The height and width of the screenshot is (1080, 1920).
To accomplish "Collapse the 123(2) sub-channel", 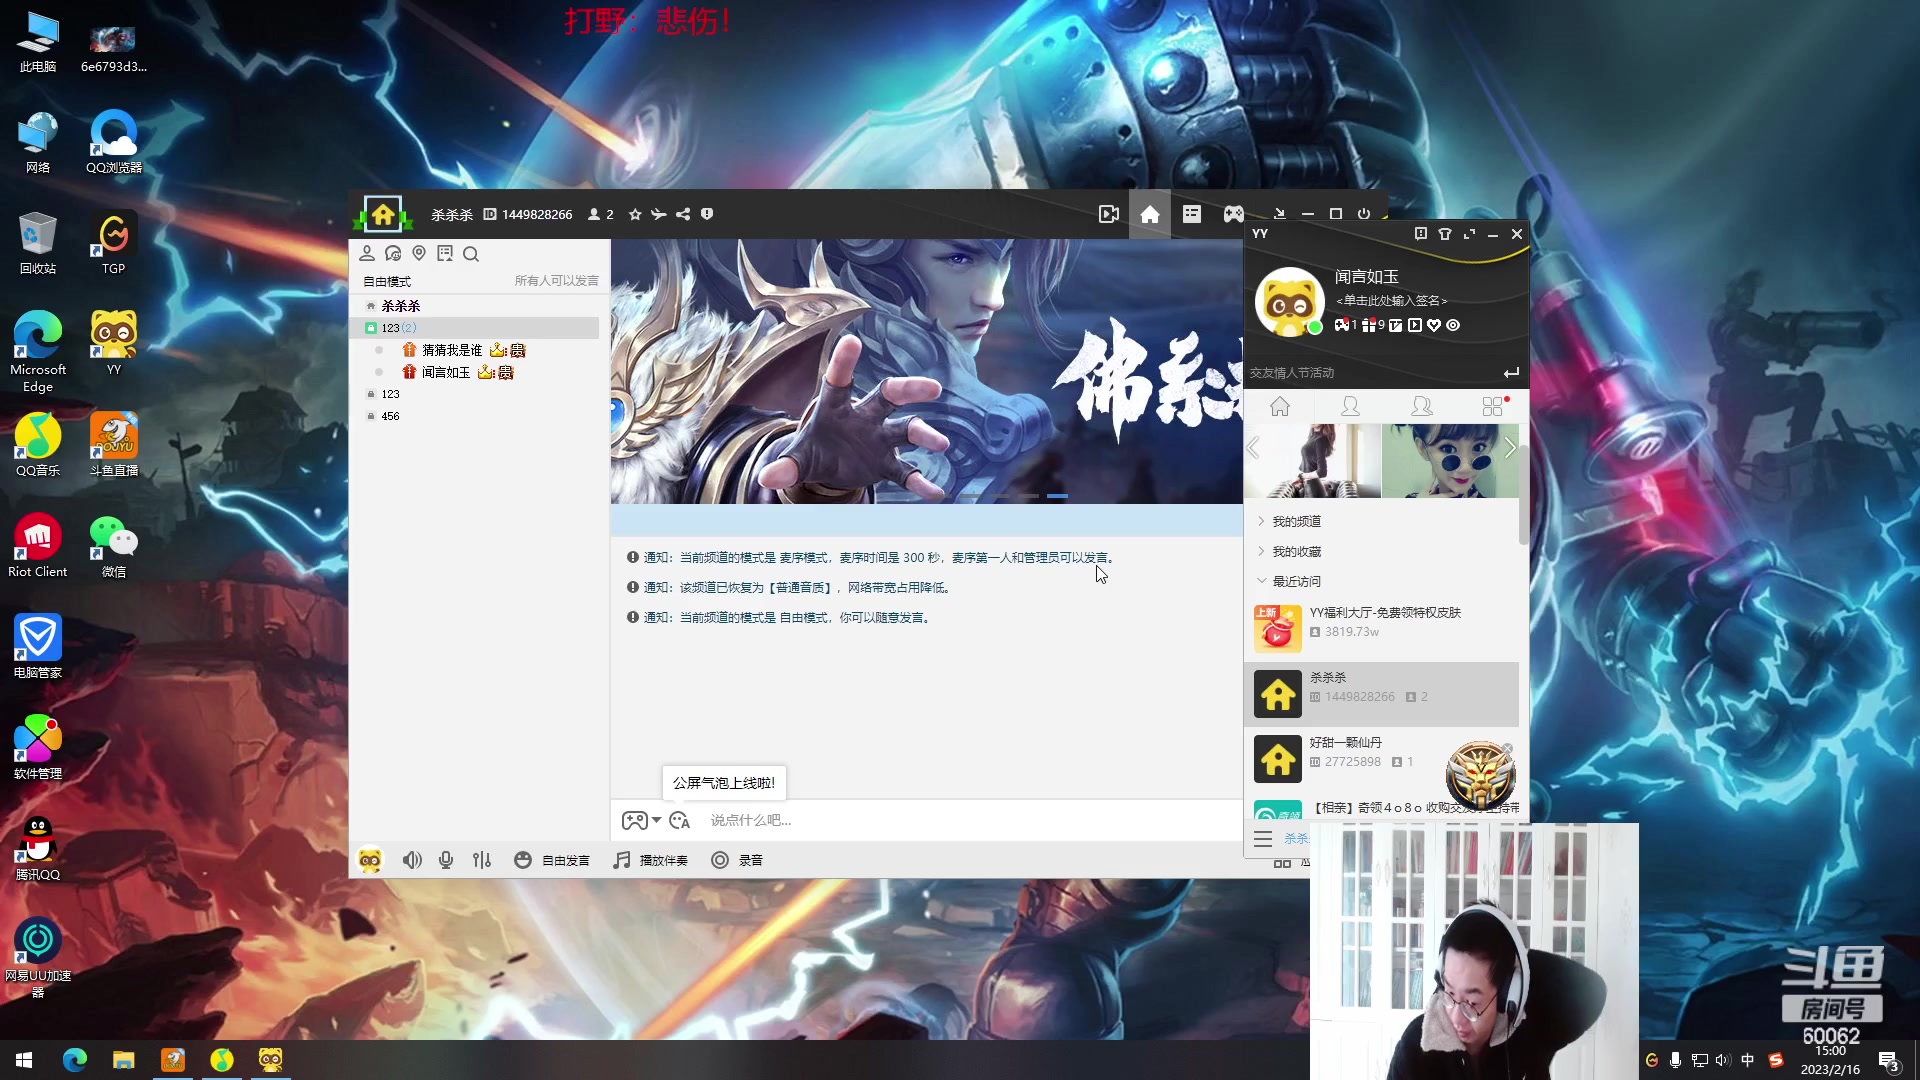I will click(x=371, y=328).
